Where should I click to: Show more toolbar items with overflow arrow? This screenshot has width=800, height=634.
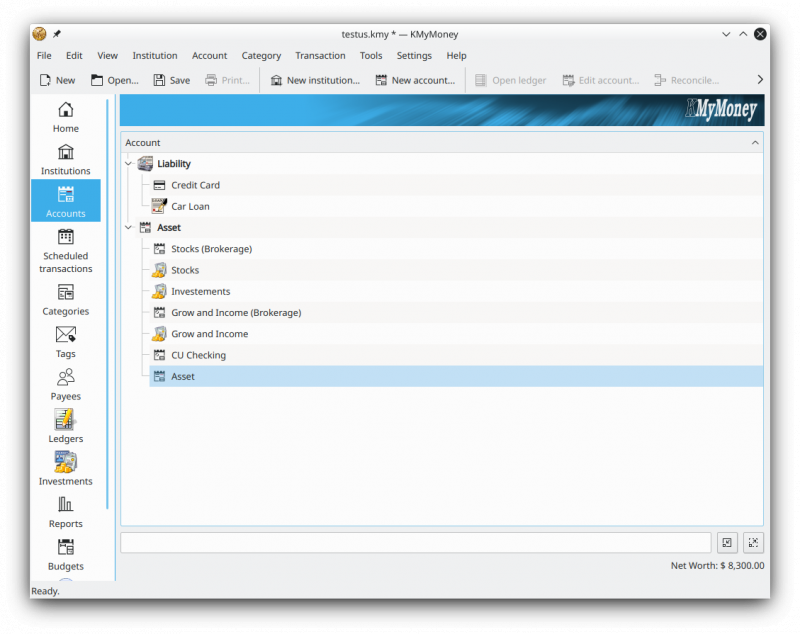tap(760, 80)
